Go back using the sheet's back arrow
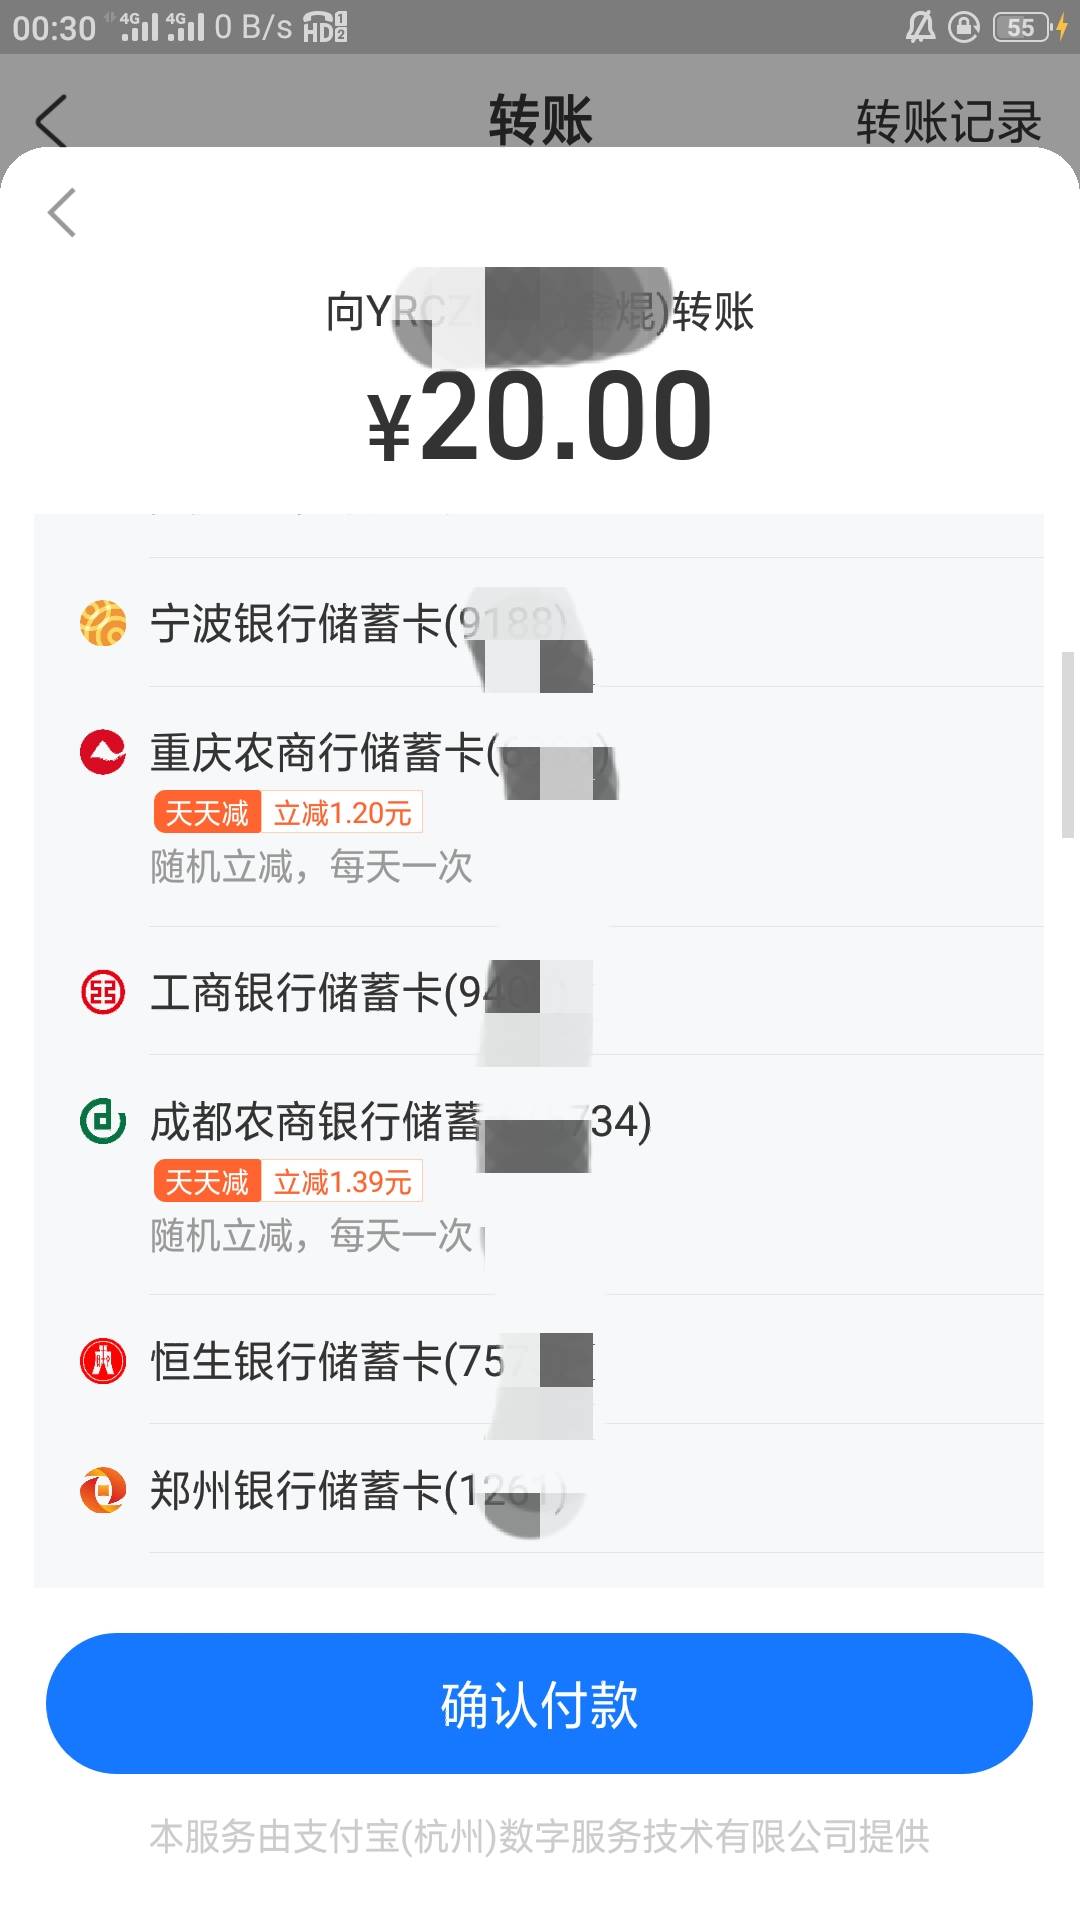 pyautogui.click(x=62, y=212)
